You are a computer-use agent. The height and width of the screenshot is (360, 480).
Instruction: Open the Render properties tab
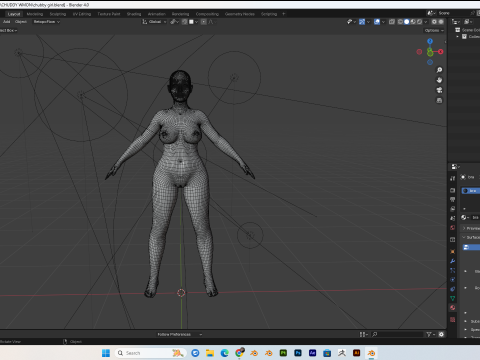tap(452, 190)
